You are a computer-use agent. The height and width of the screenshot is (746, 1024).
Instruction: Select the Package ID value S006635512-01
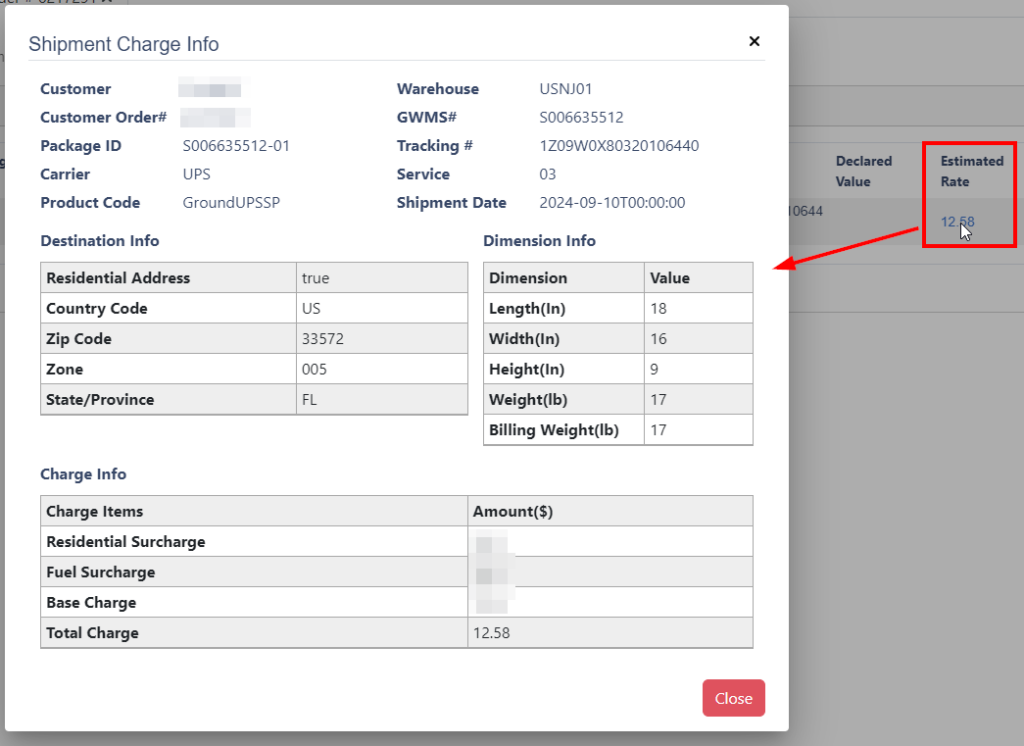pos(236,146)
